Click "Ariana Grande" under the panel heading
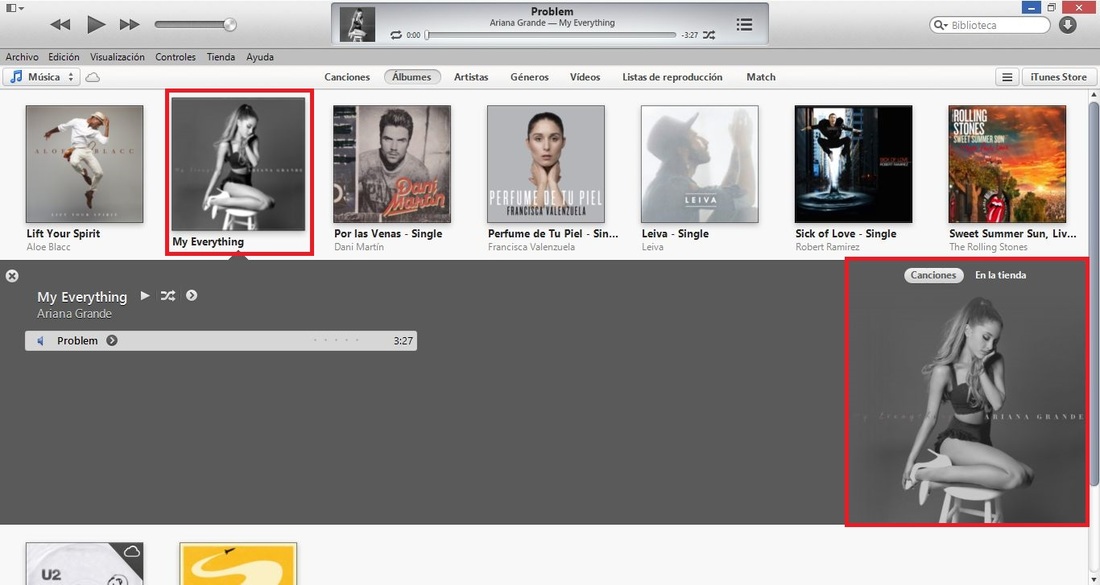This screenshot has height=585, width=1100. tap(74, 314)
